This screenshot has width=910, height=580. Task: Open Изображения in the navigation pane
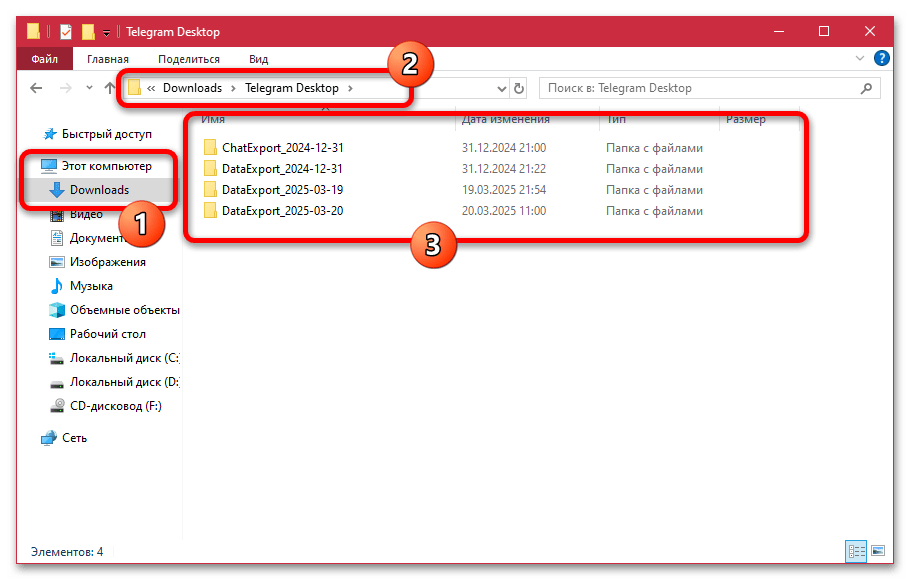[108, 262]
